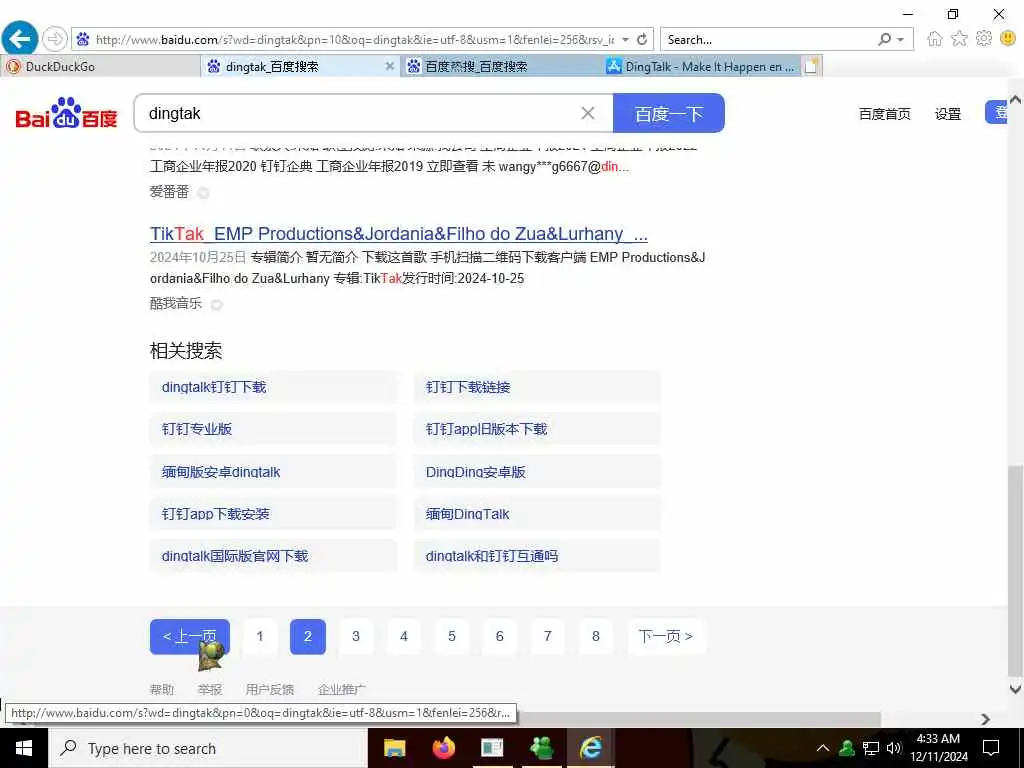Open the address bar dropdown arrow
Image resolution: width=1024 pixels, height=768 pixels.
(625, 40)
